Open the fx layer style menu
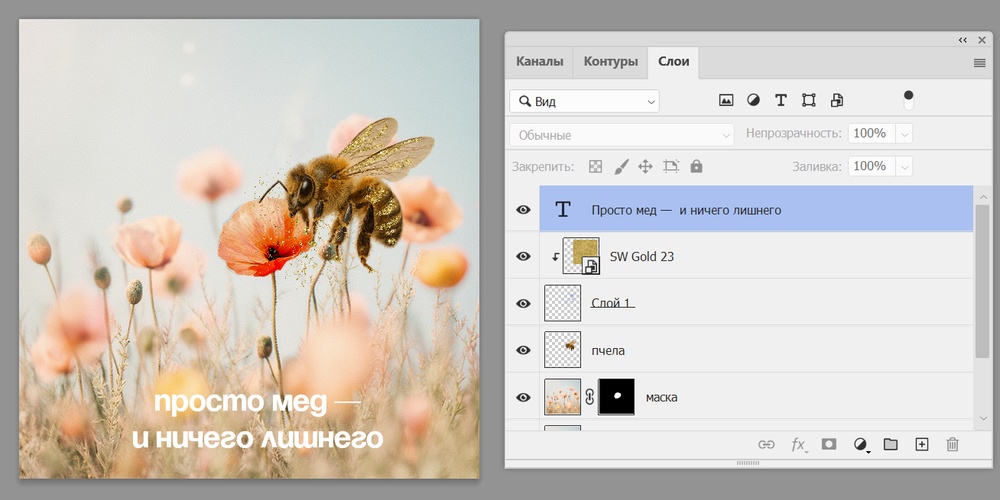The height and width of the screenshot is (500, 1000). [x=798, y=444]
